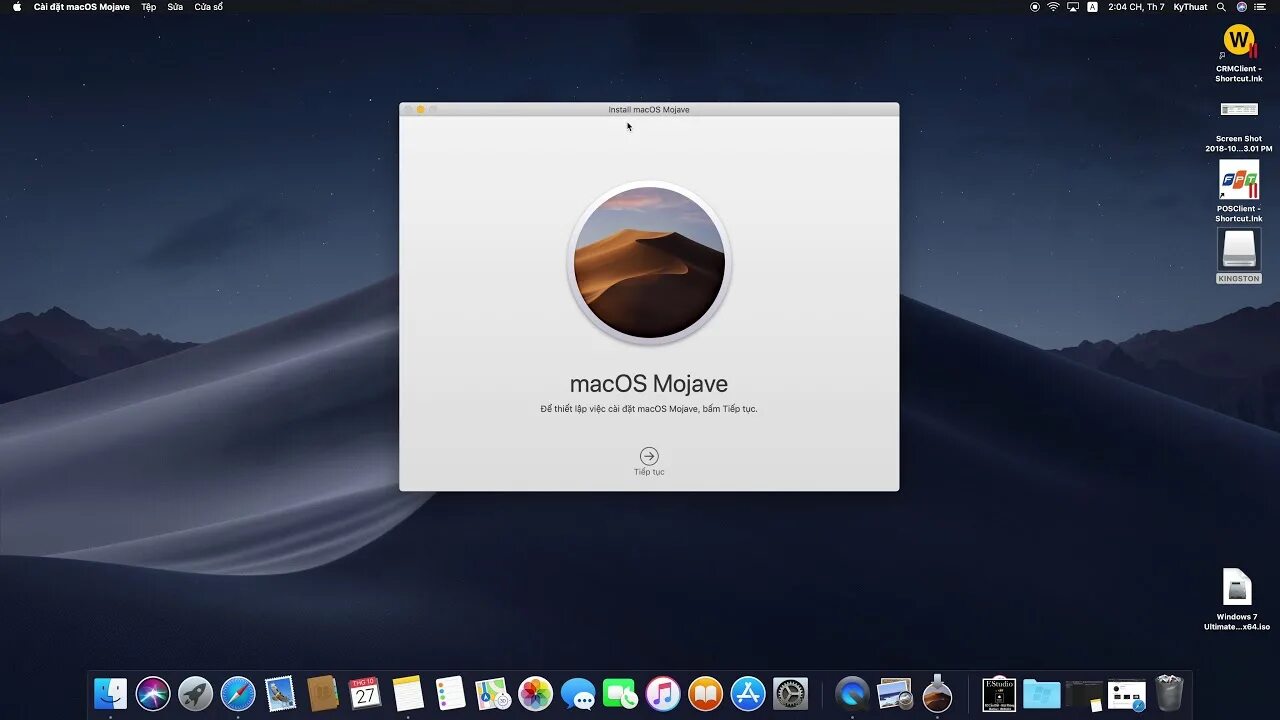Open Spotlight search in menu bar
This screenshot has width=1280, height=720.
[x=1221, y=7]
